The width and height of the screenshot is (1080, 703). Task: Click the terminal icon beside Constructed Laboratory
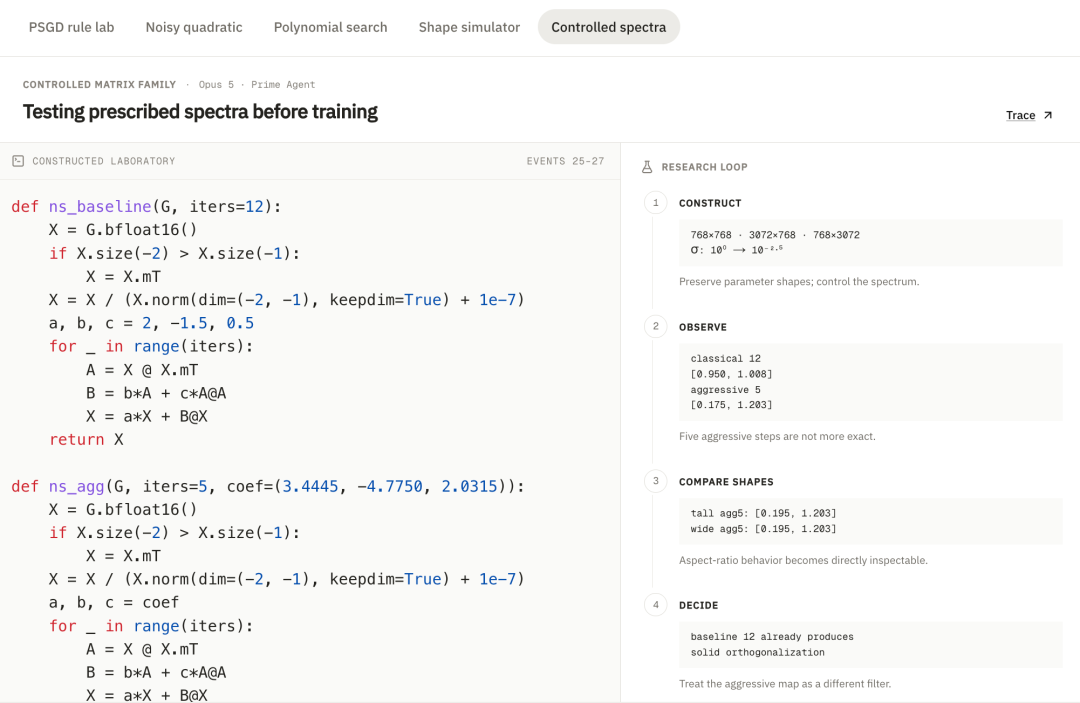click(18, 160)
